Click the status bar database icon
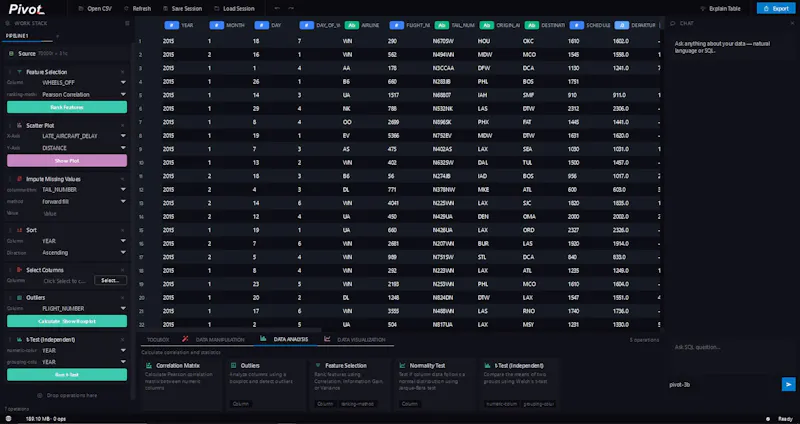 (x=8, y=419)
